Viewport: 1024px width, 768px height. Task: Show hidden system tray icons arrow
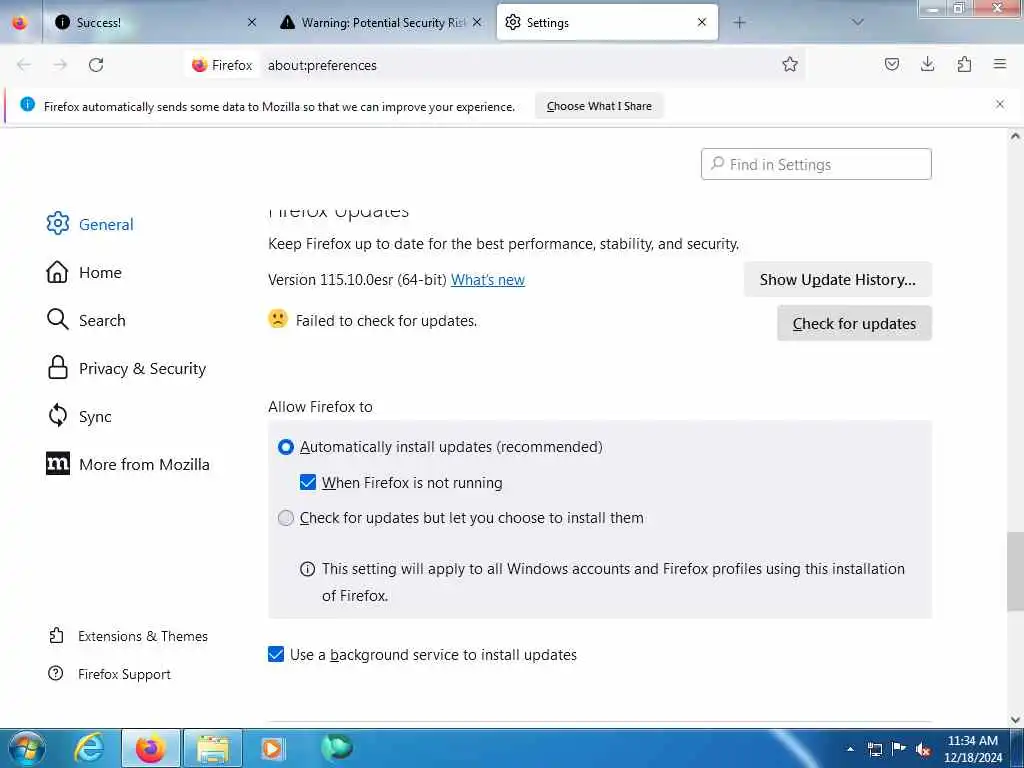tap(850, 749)
